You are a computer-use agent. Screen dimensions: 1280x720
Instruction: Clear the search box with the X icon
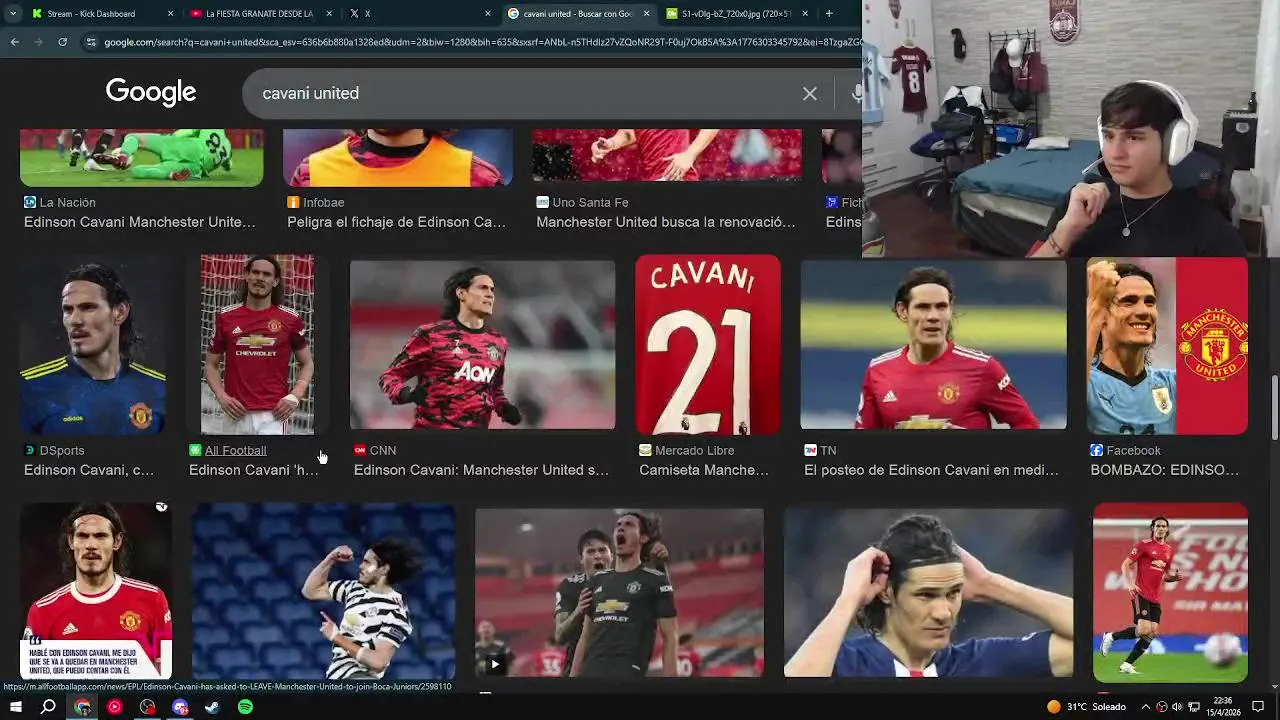point(809,93)
